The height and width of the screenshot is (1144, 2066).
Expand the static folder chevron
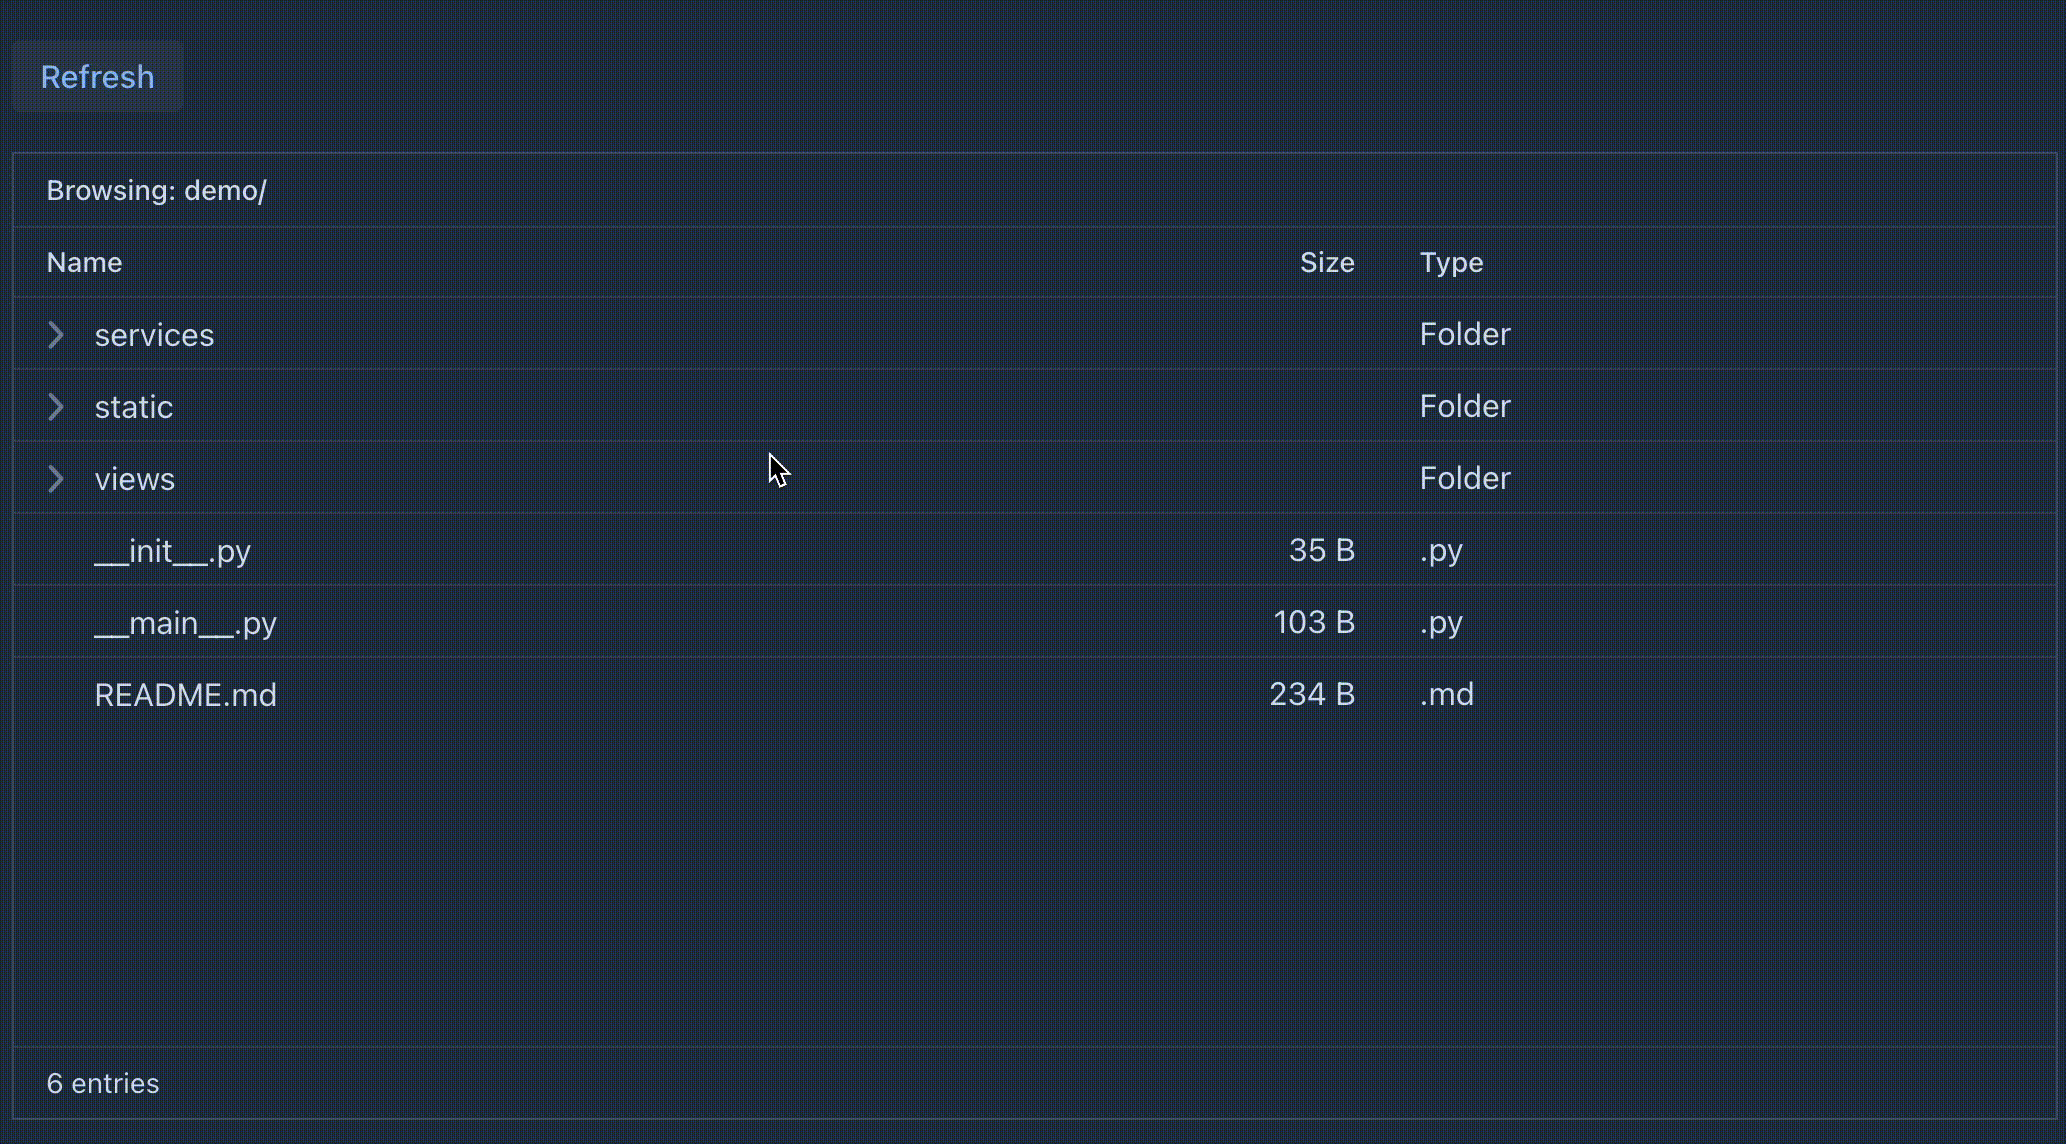pyautogui.click(x=56, y=407)
